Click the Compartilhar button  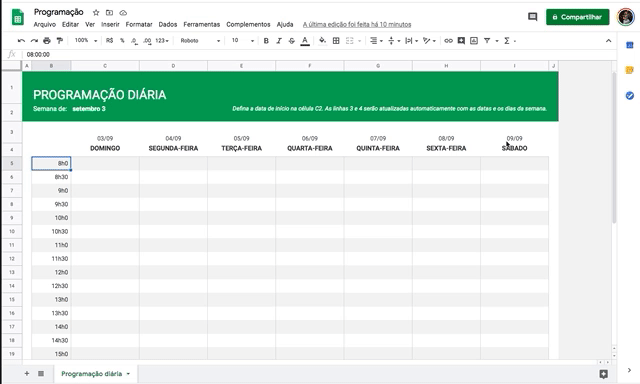578,17
